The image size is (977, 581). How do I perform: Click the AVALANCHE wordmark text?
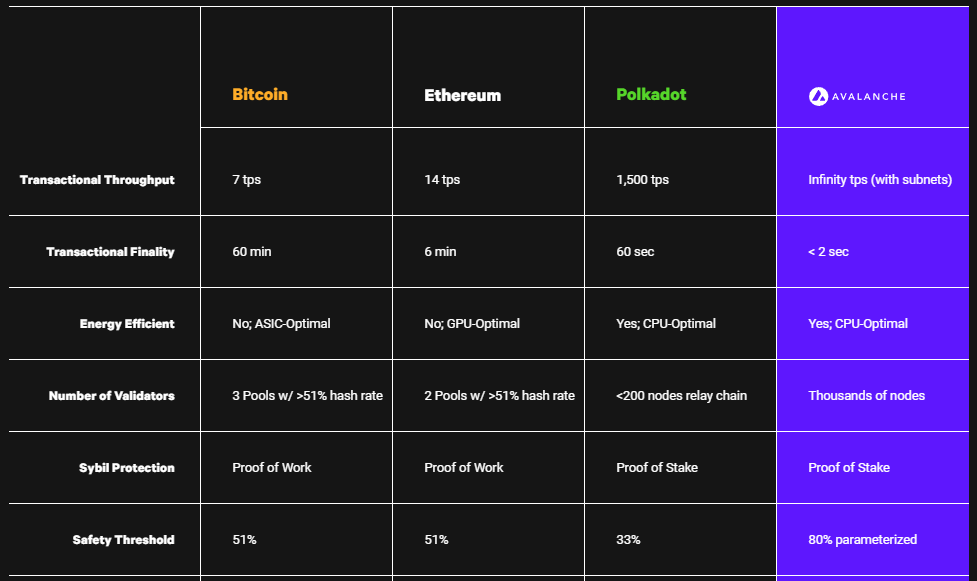(869, 97)
